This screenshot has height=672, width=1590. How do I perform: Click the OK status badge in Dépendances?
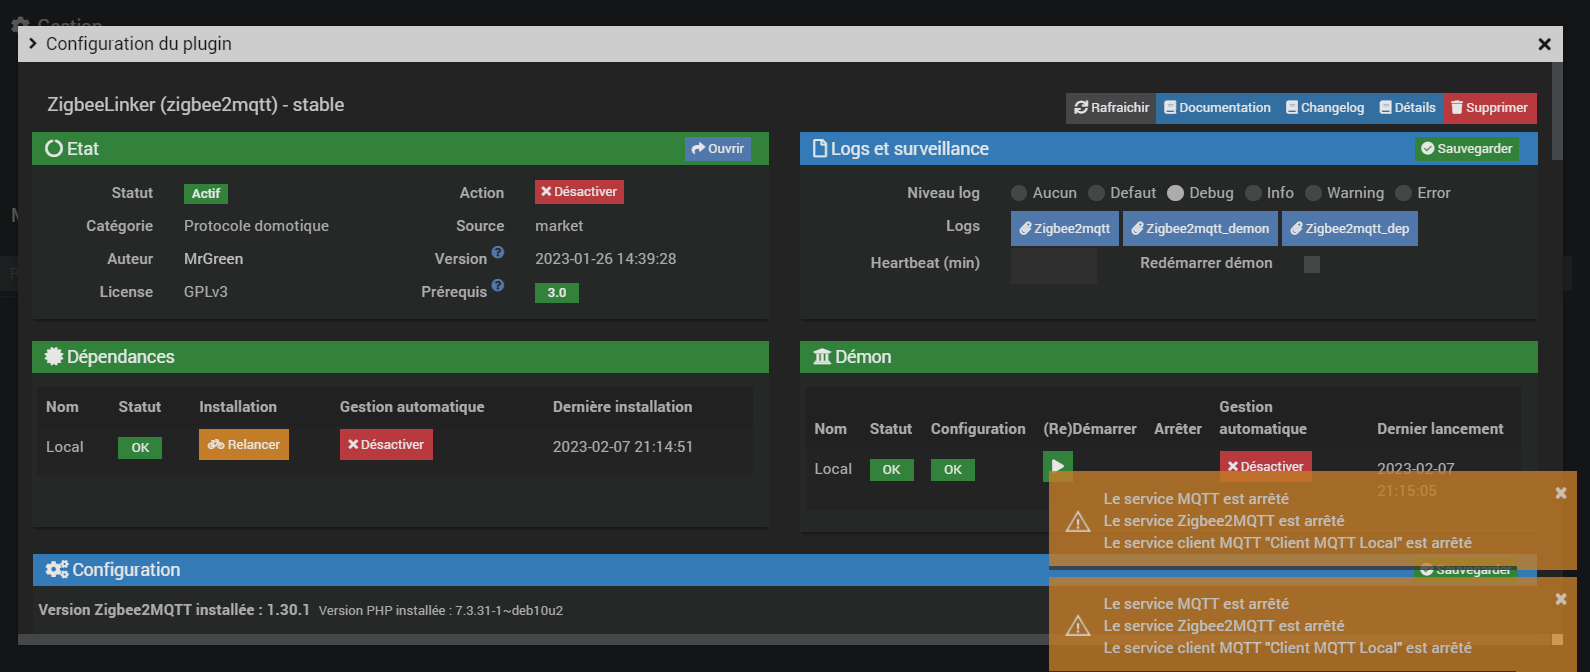coord(140,448)
